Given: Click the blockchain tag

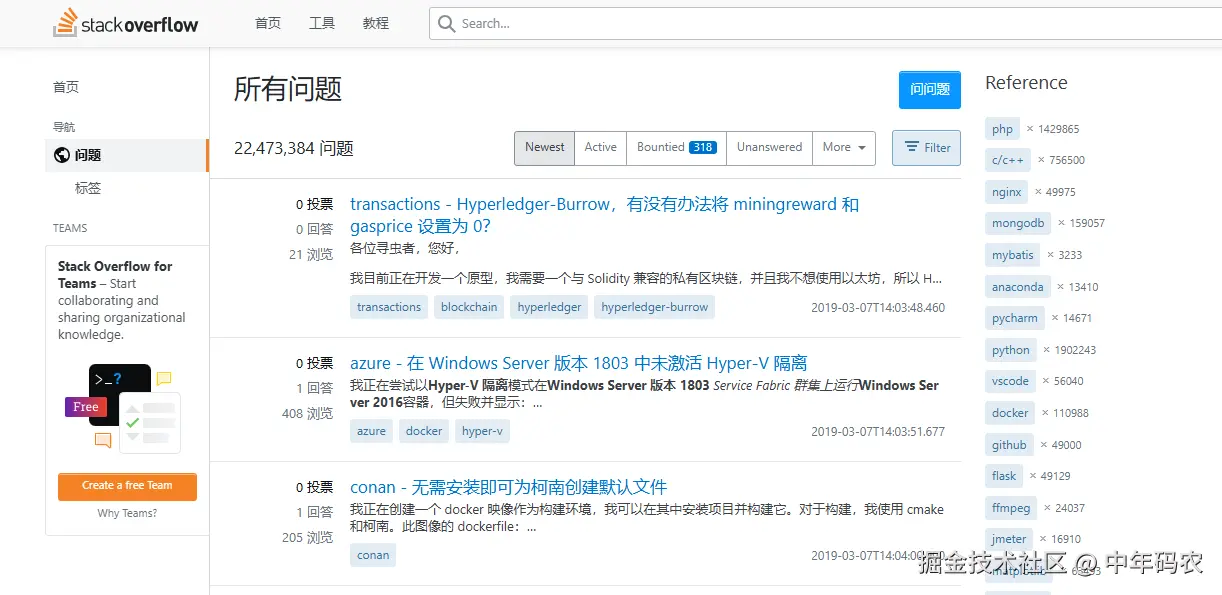Looking at the screenshot, I should 469,307.
